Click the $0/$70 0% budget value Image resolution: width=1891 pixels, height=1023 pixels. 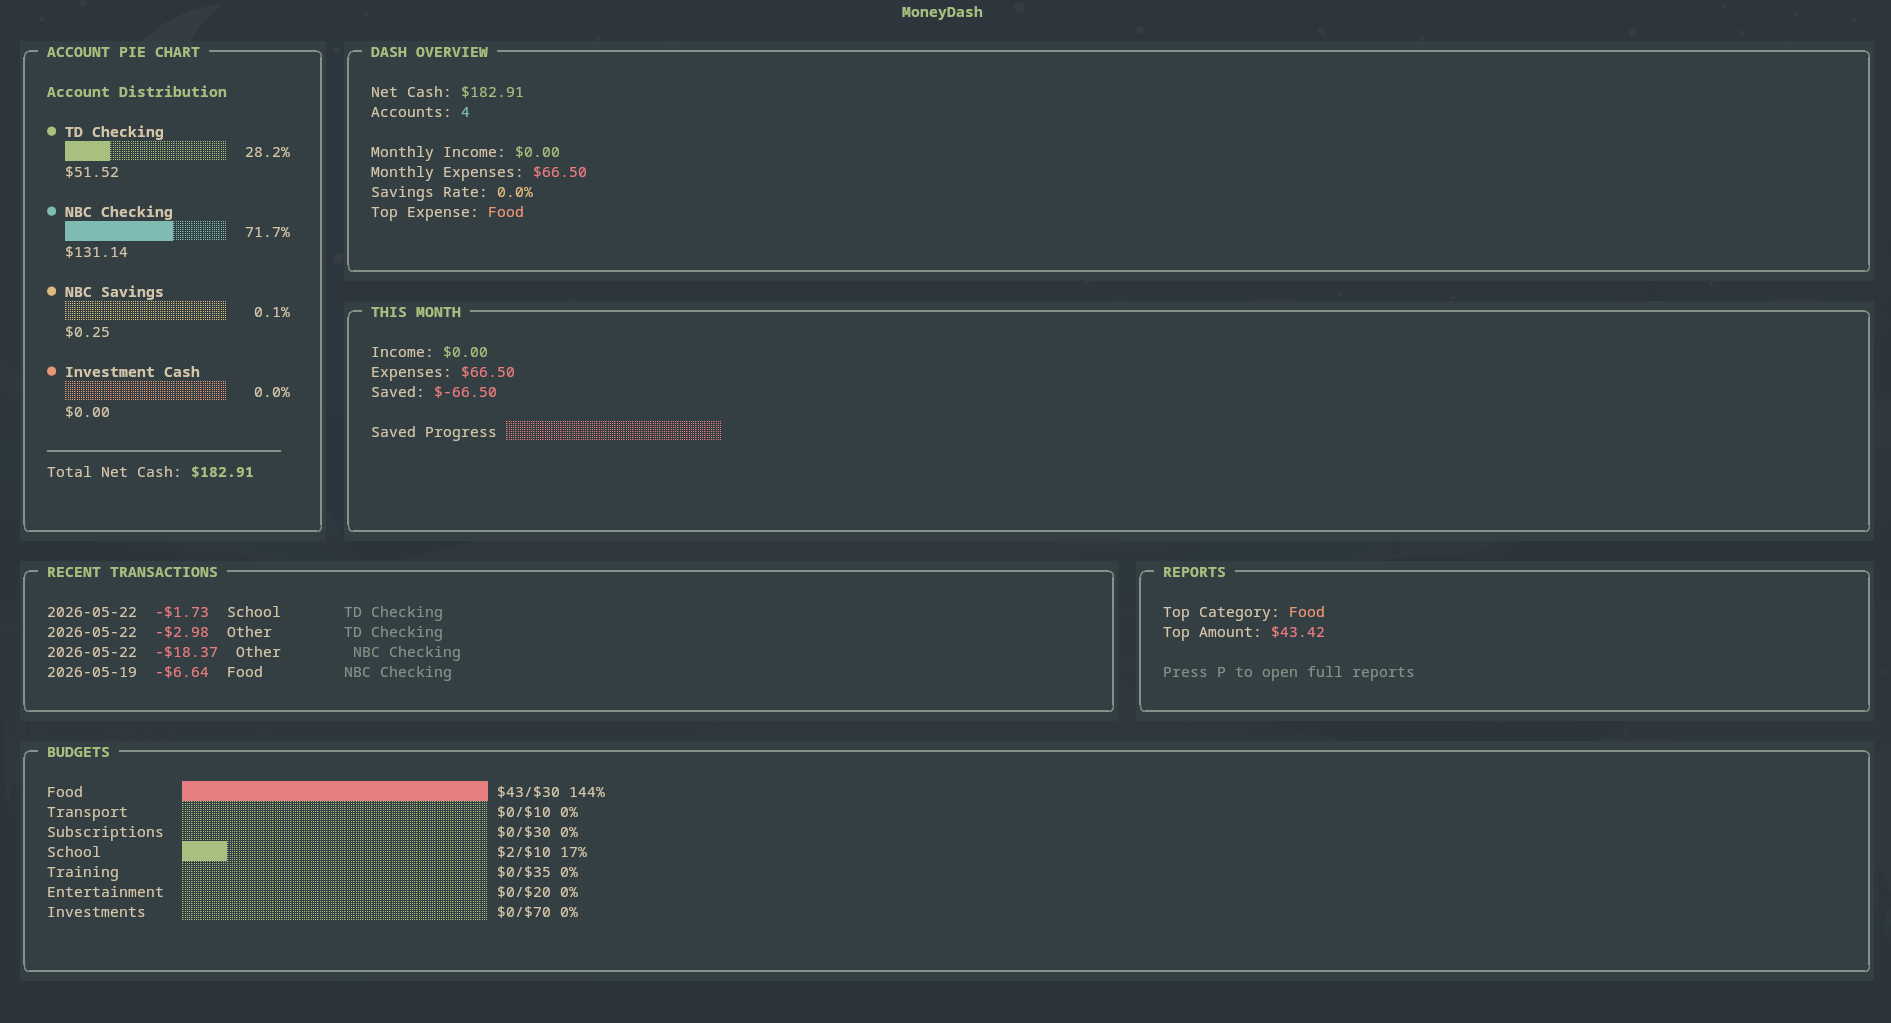tap(537, 912)
